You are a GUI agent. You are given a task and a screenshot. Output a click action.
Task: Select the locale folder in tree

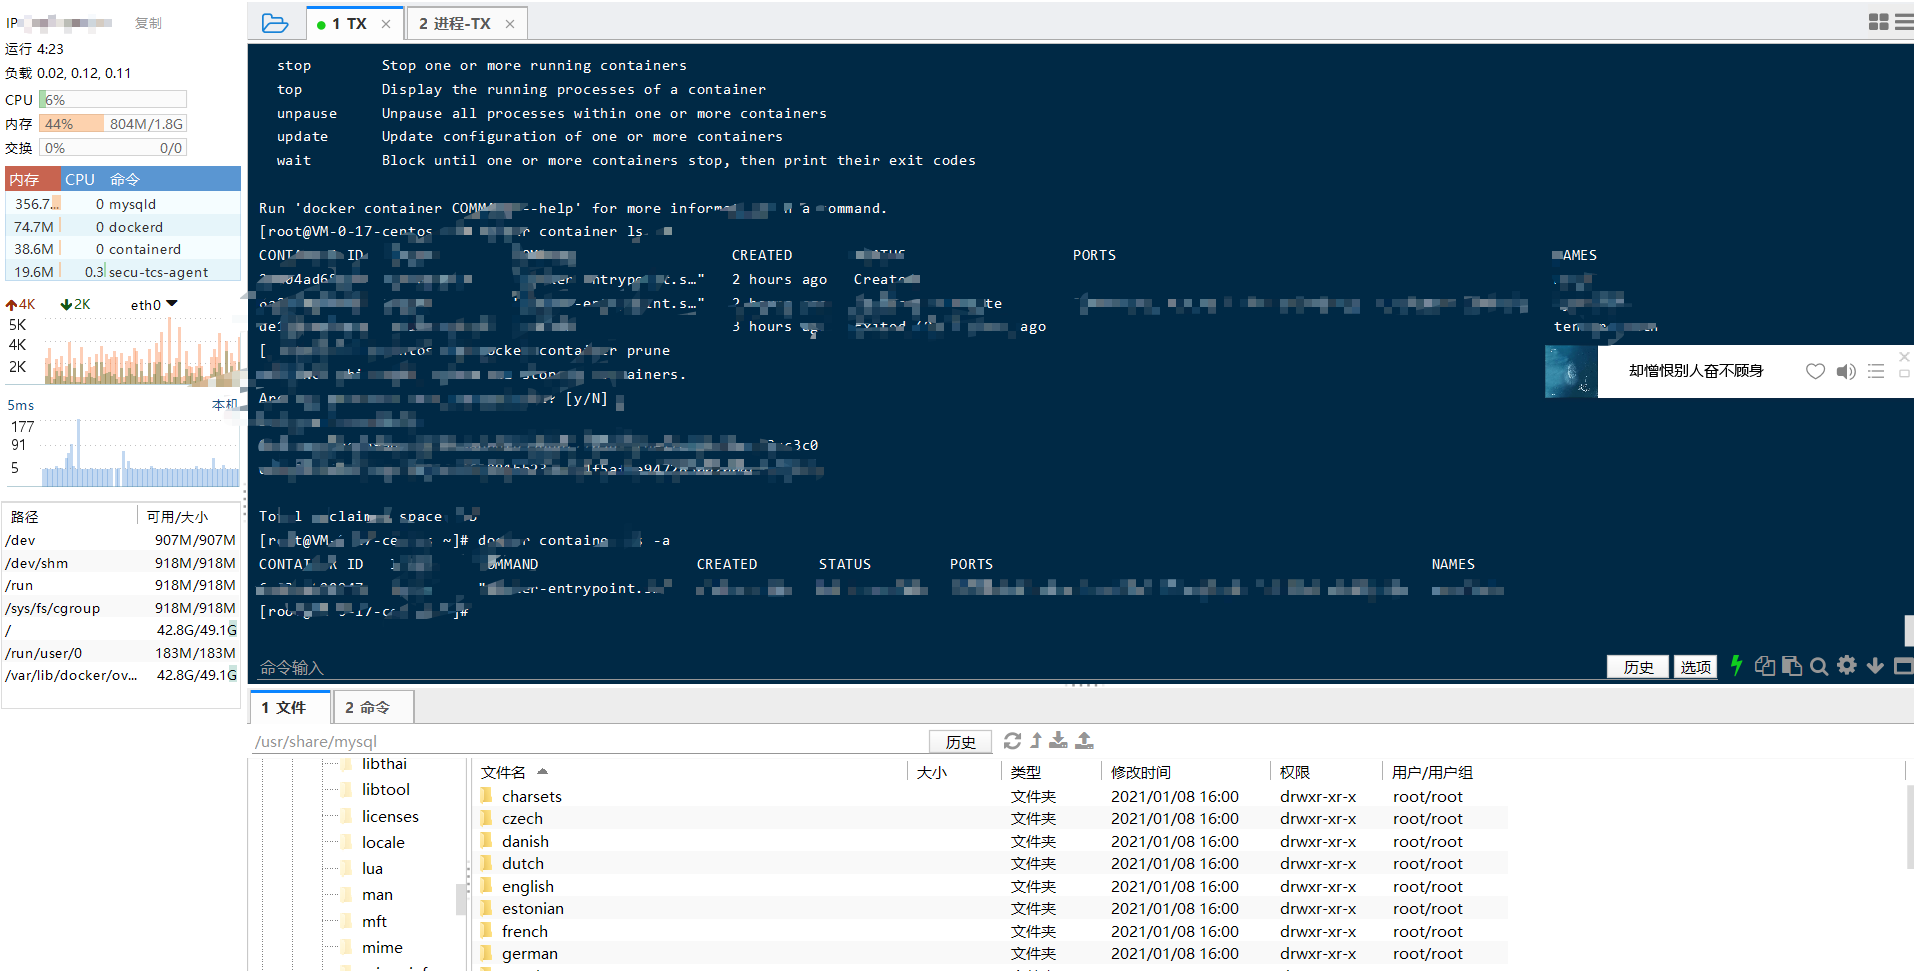[383, 842]
